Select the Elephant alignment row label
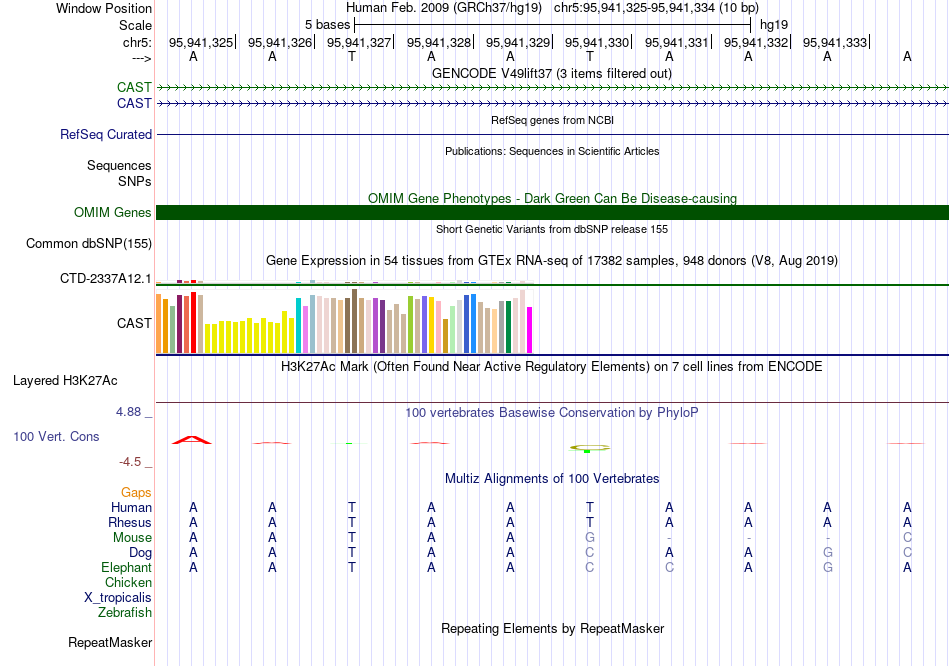The width and height of the screenshot is (950, 666). pos(126,568)
